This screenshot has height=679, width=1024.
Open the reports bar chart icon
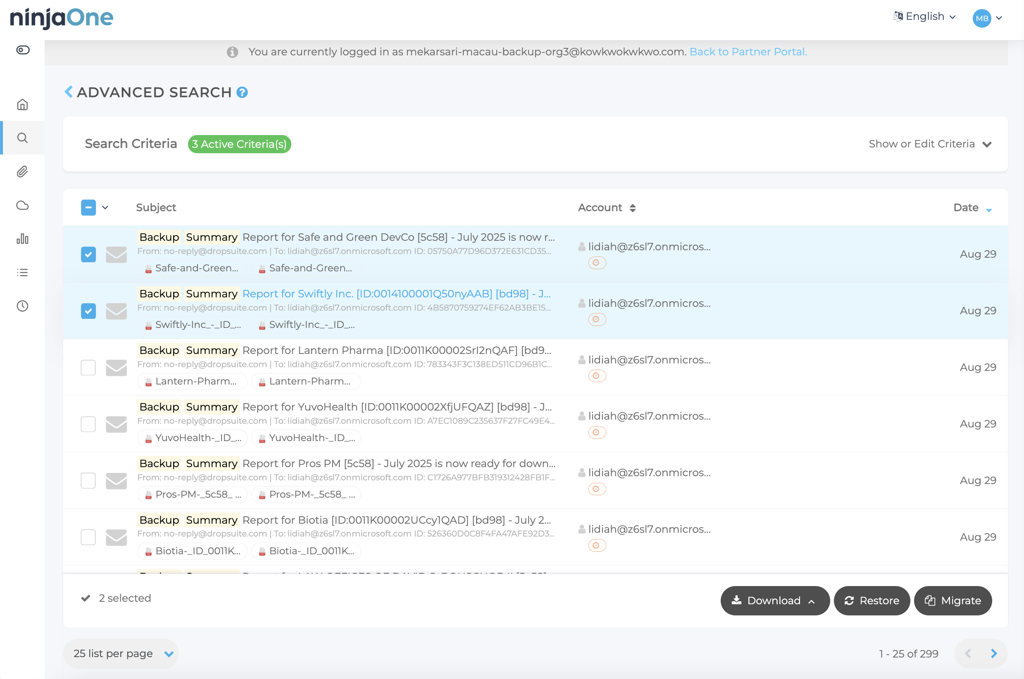[x=22, y=239]
